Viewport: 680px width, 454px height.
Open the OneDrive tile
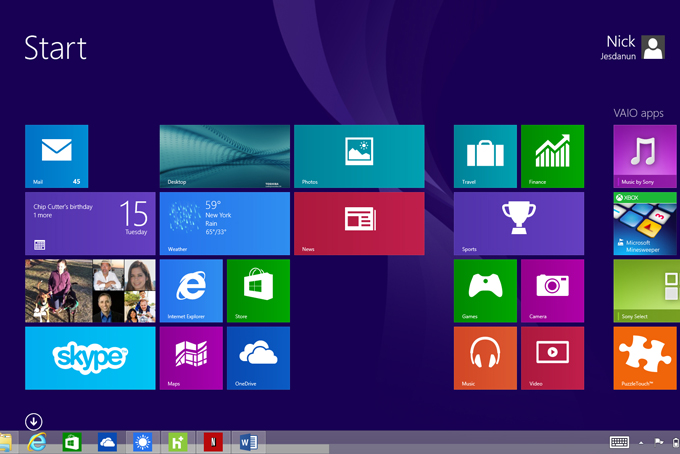click(x=258, y=358)
